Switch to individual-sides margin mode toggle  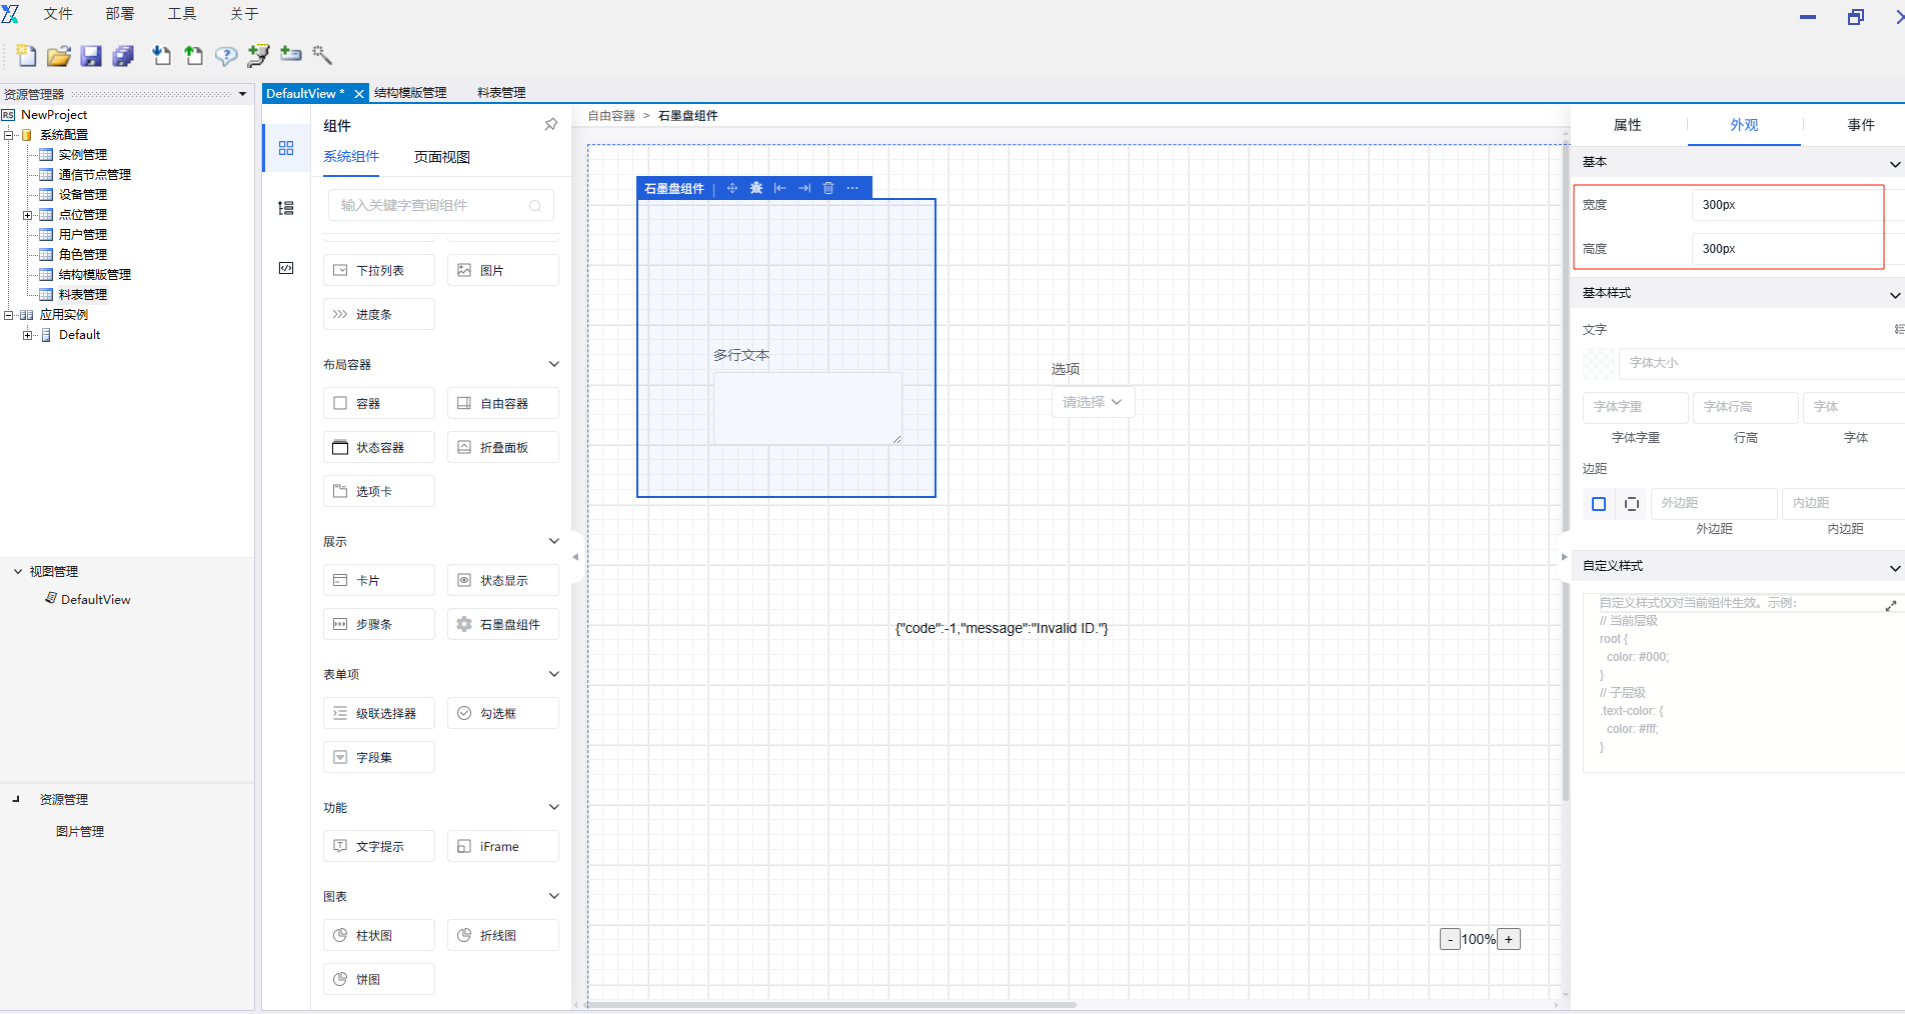point(1632,504)
